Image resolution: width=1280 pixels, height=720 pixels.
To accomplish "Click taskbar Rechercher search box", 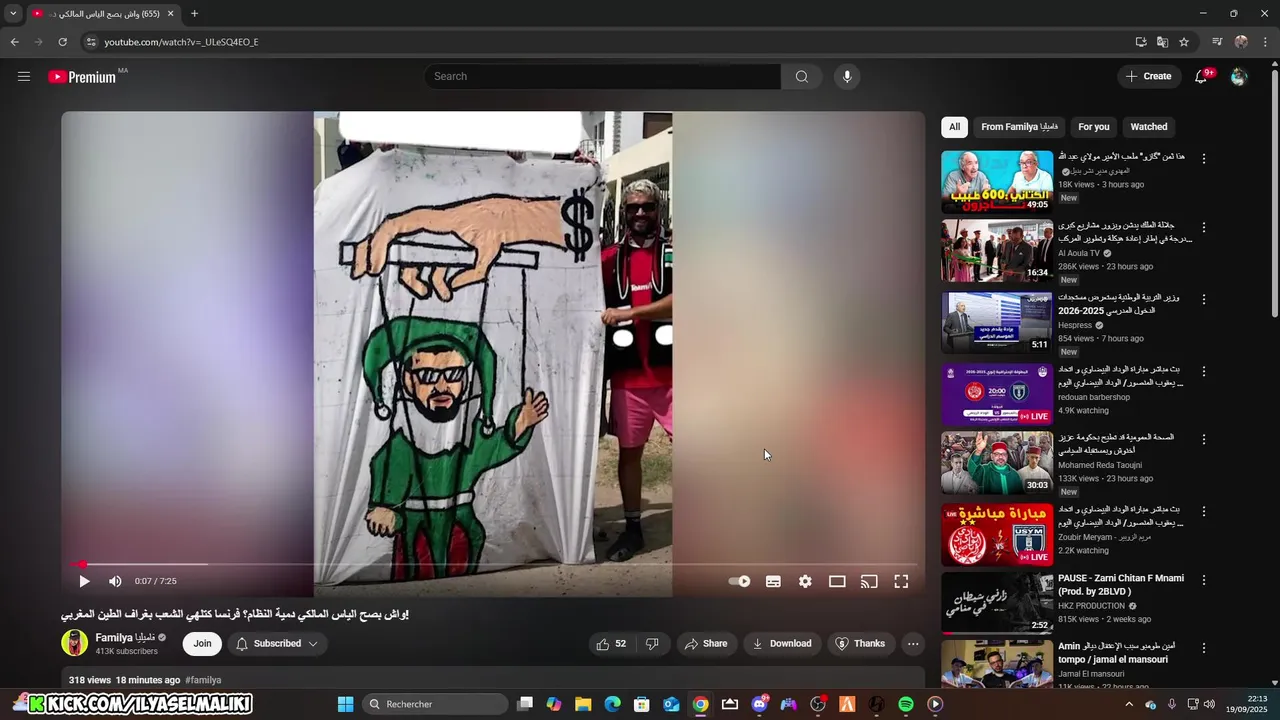I will pyautogui.click(x=435, y=704).
